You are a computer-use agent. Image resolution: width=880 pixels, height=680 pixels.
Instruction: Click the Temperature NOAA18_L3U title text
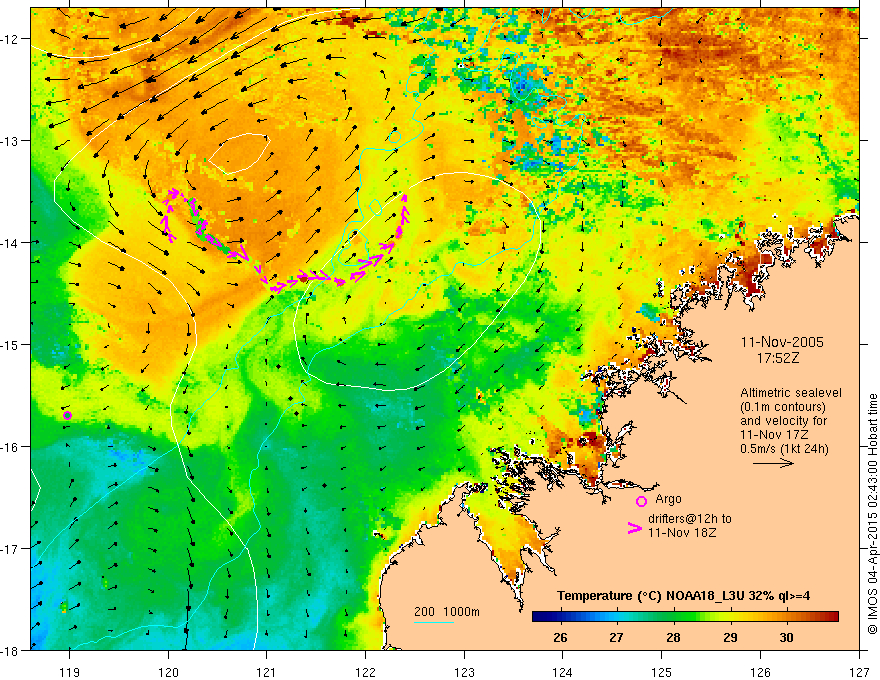coord(683,596)
